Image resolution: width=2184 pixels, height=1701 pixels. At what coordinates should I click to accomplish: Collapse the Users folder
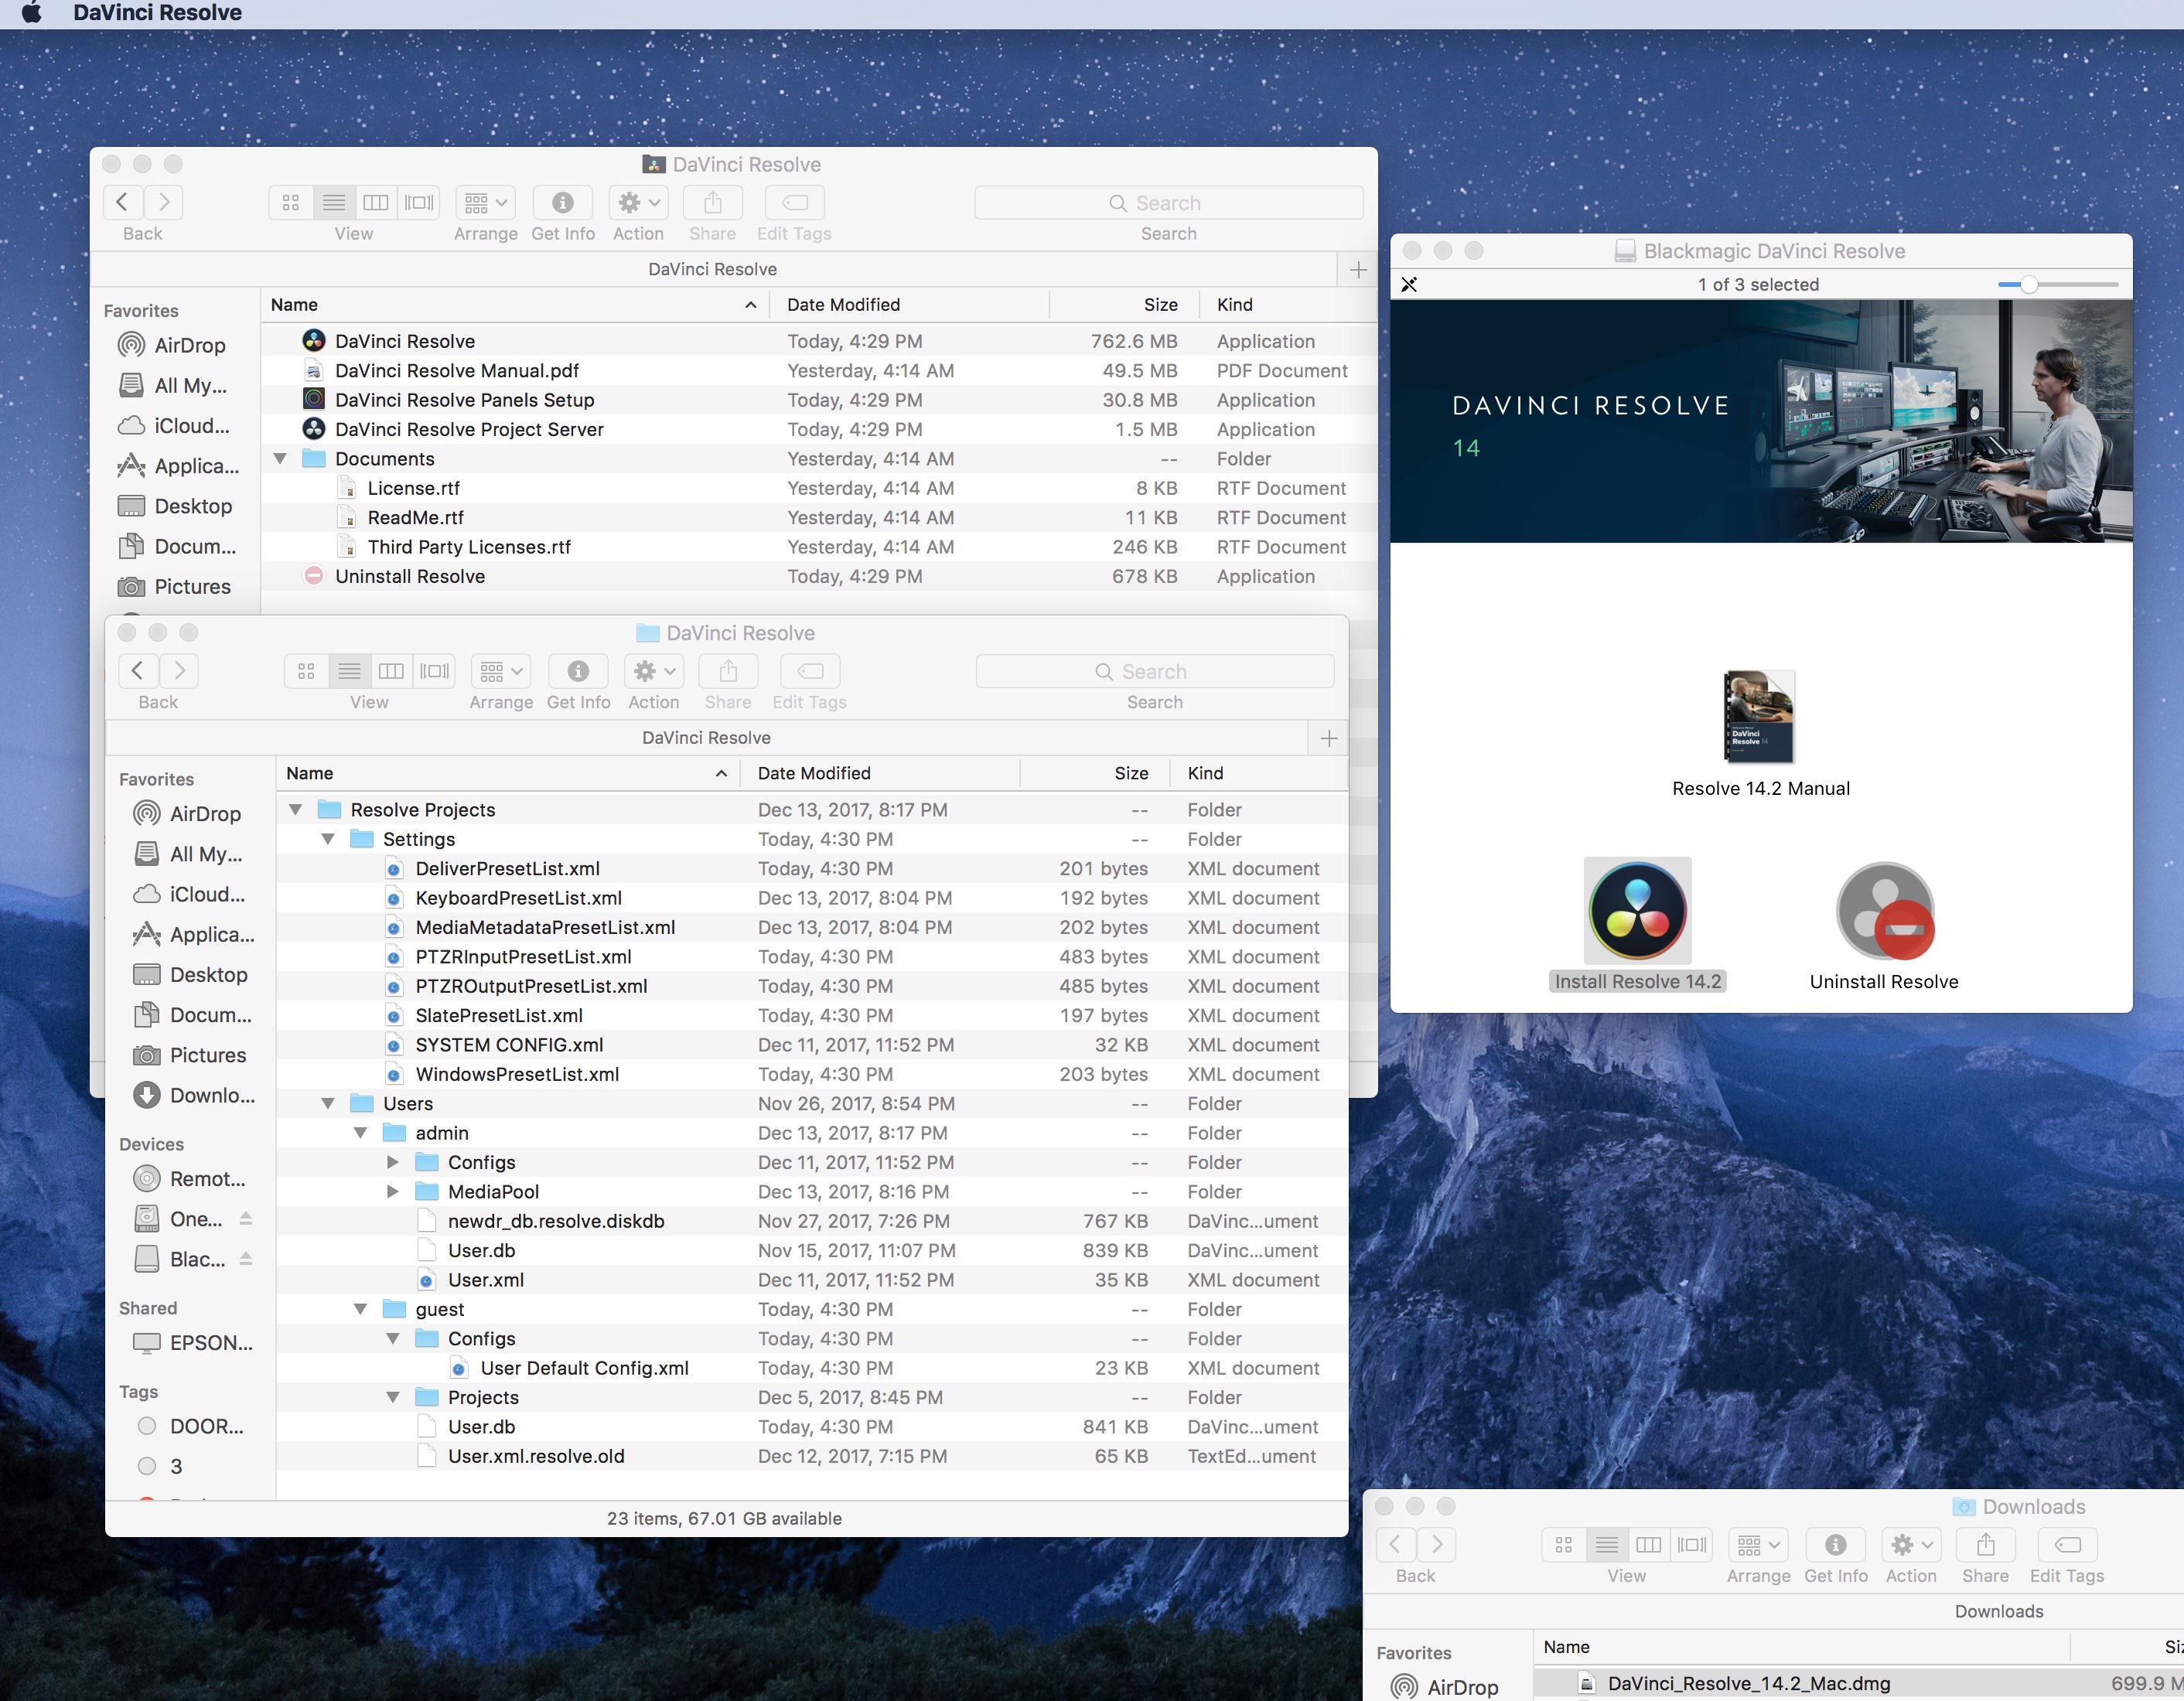pos(328,1104)
